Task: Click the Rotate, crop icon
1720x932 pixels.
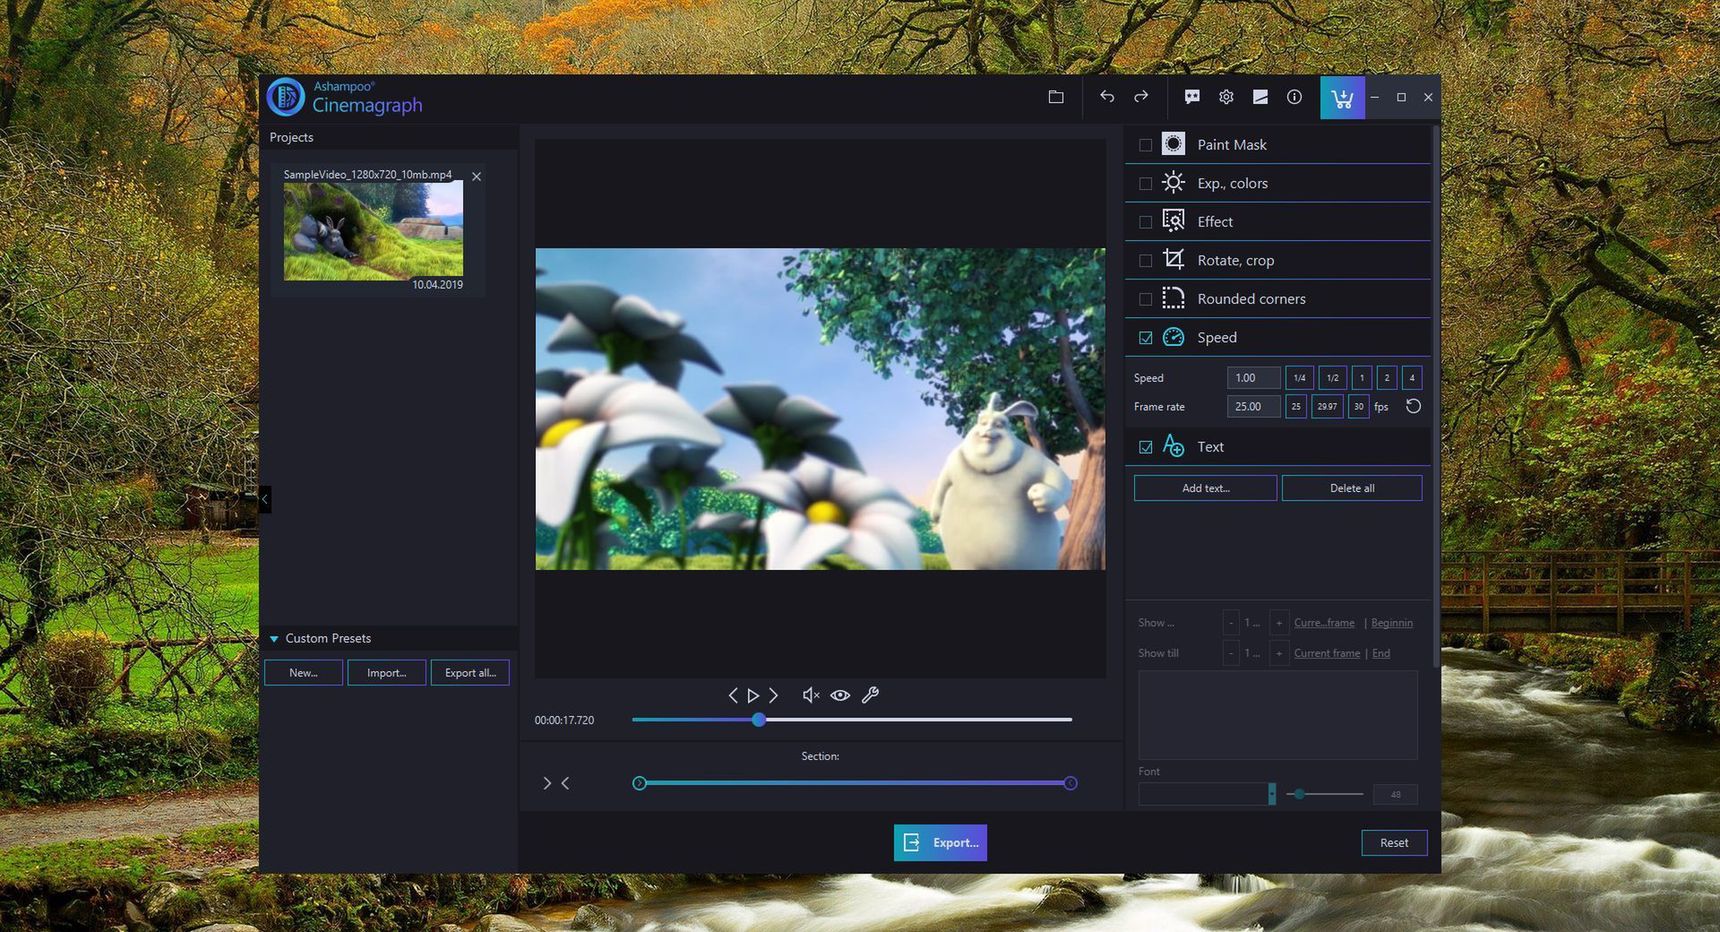Action: [1174, 260]
